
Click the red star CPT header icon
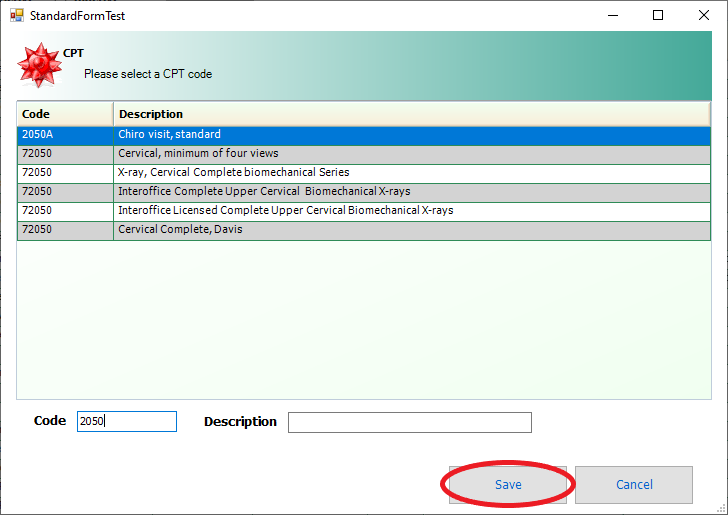tap(39, 65)
